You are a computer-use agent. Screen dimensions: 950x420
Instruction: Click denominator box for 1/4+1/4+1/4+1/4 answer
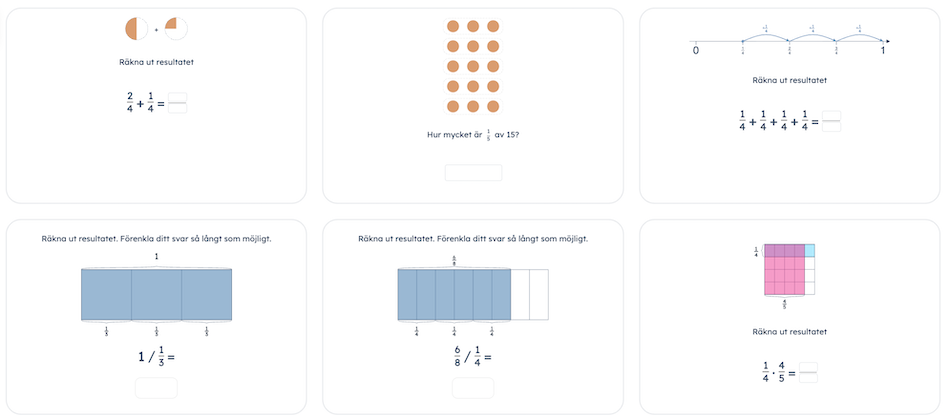click(832, 127)
